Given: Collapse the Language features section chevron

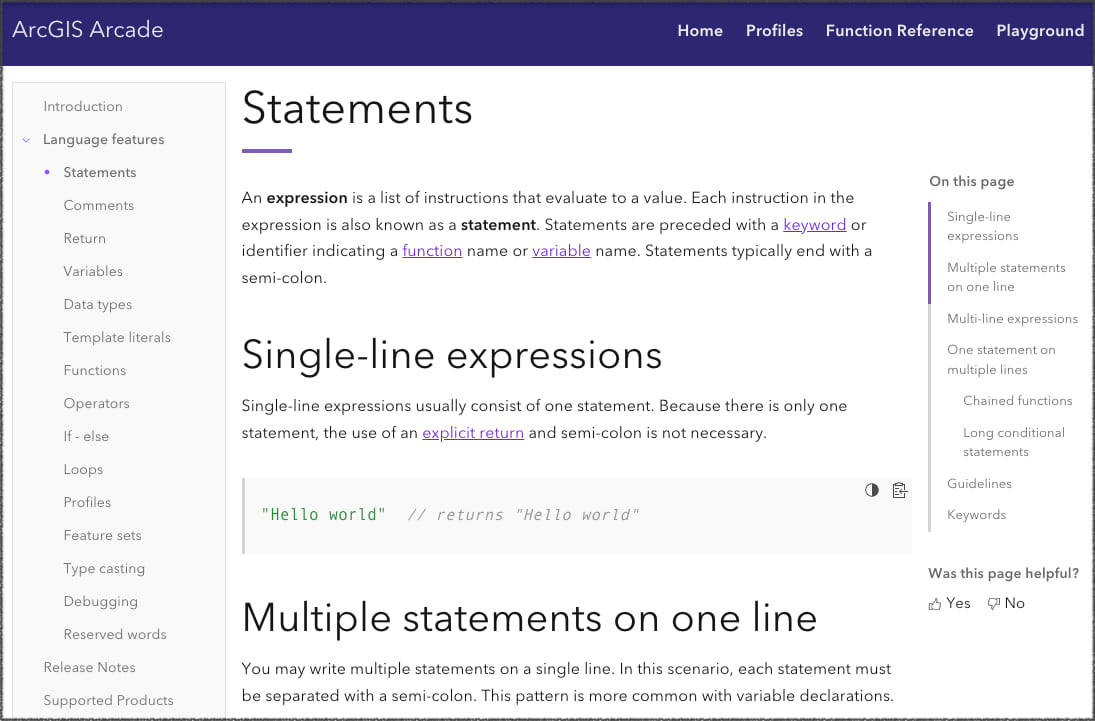Looking at the screenshot, I should 26,140.
